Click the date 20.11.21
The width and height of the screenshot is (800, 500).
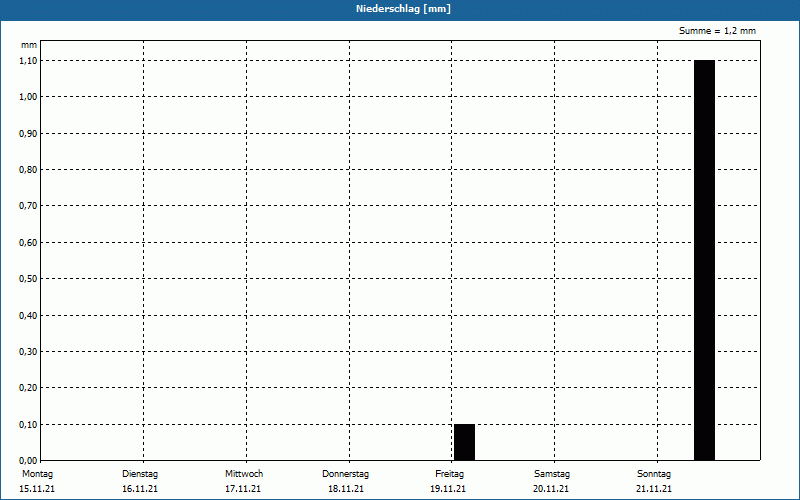[x=551, y=489]
